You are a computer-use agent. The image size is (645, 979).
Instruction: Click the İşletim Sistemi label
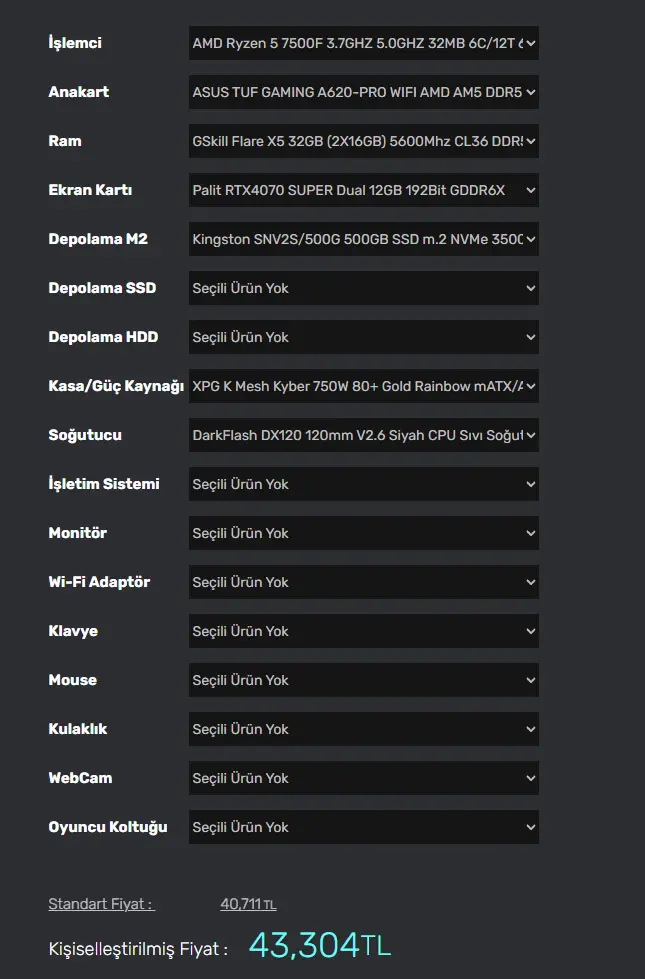point(104,484)
